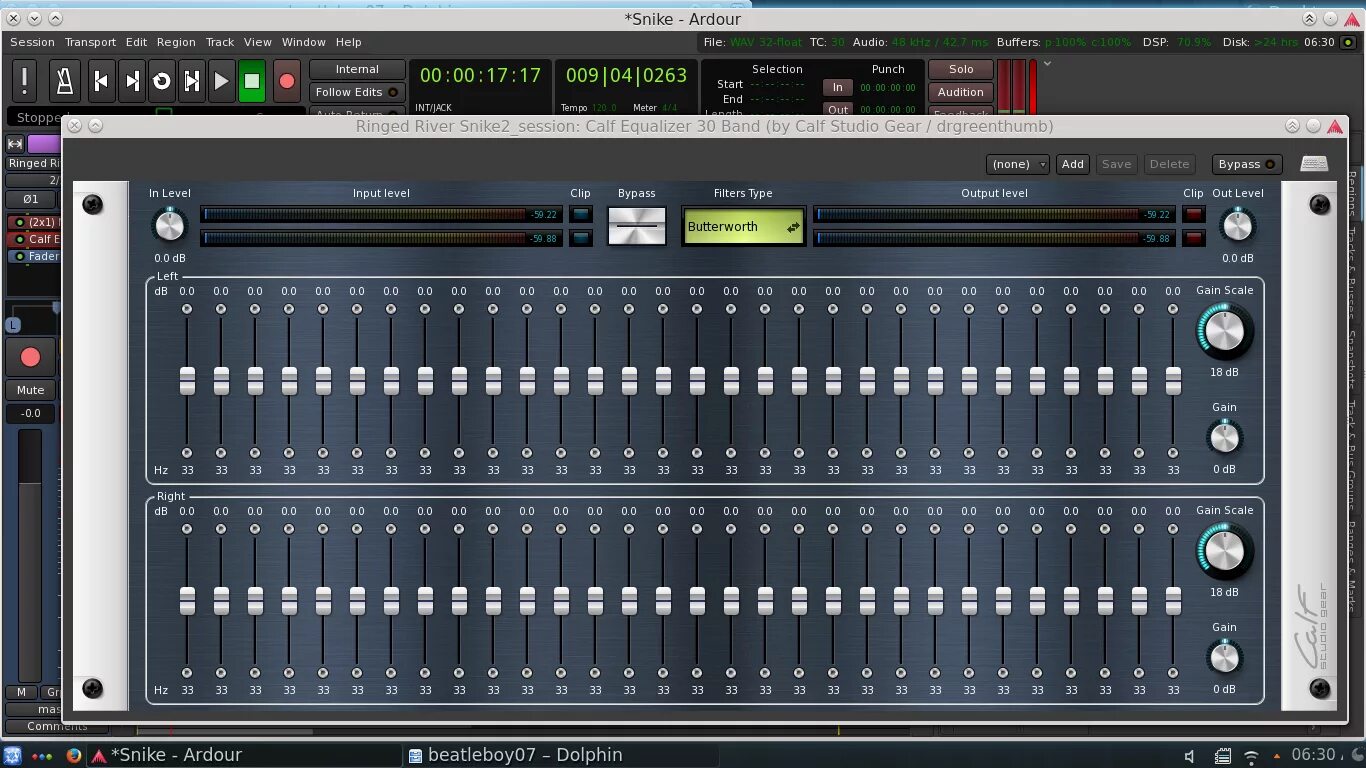The image size is (1366, 768).
Task: Open the KDE application launcher icon
Action: 13,756
